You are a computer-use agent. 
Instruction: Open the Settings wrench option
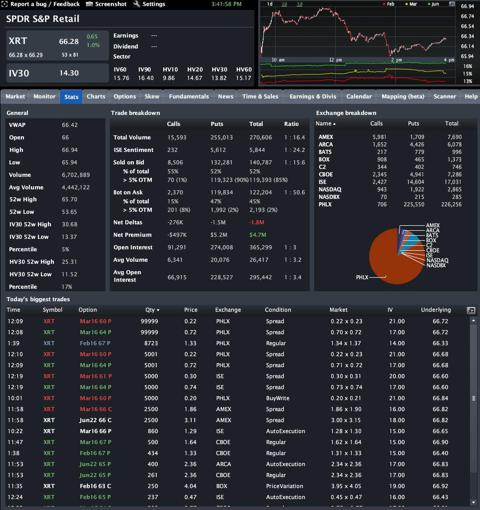(149, 4)
